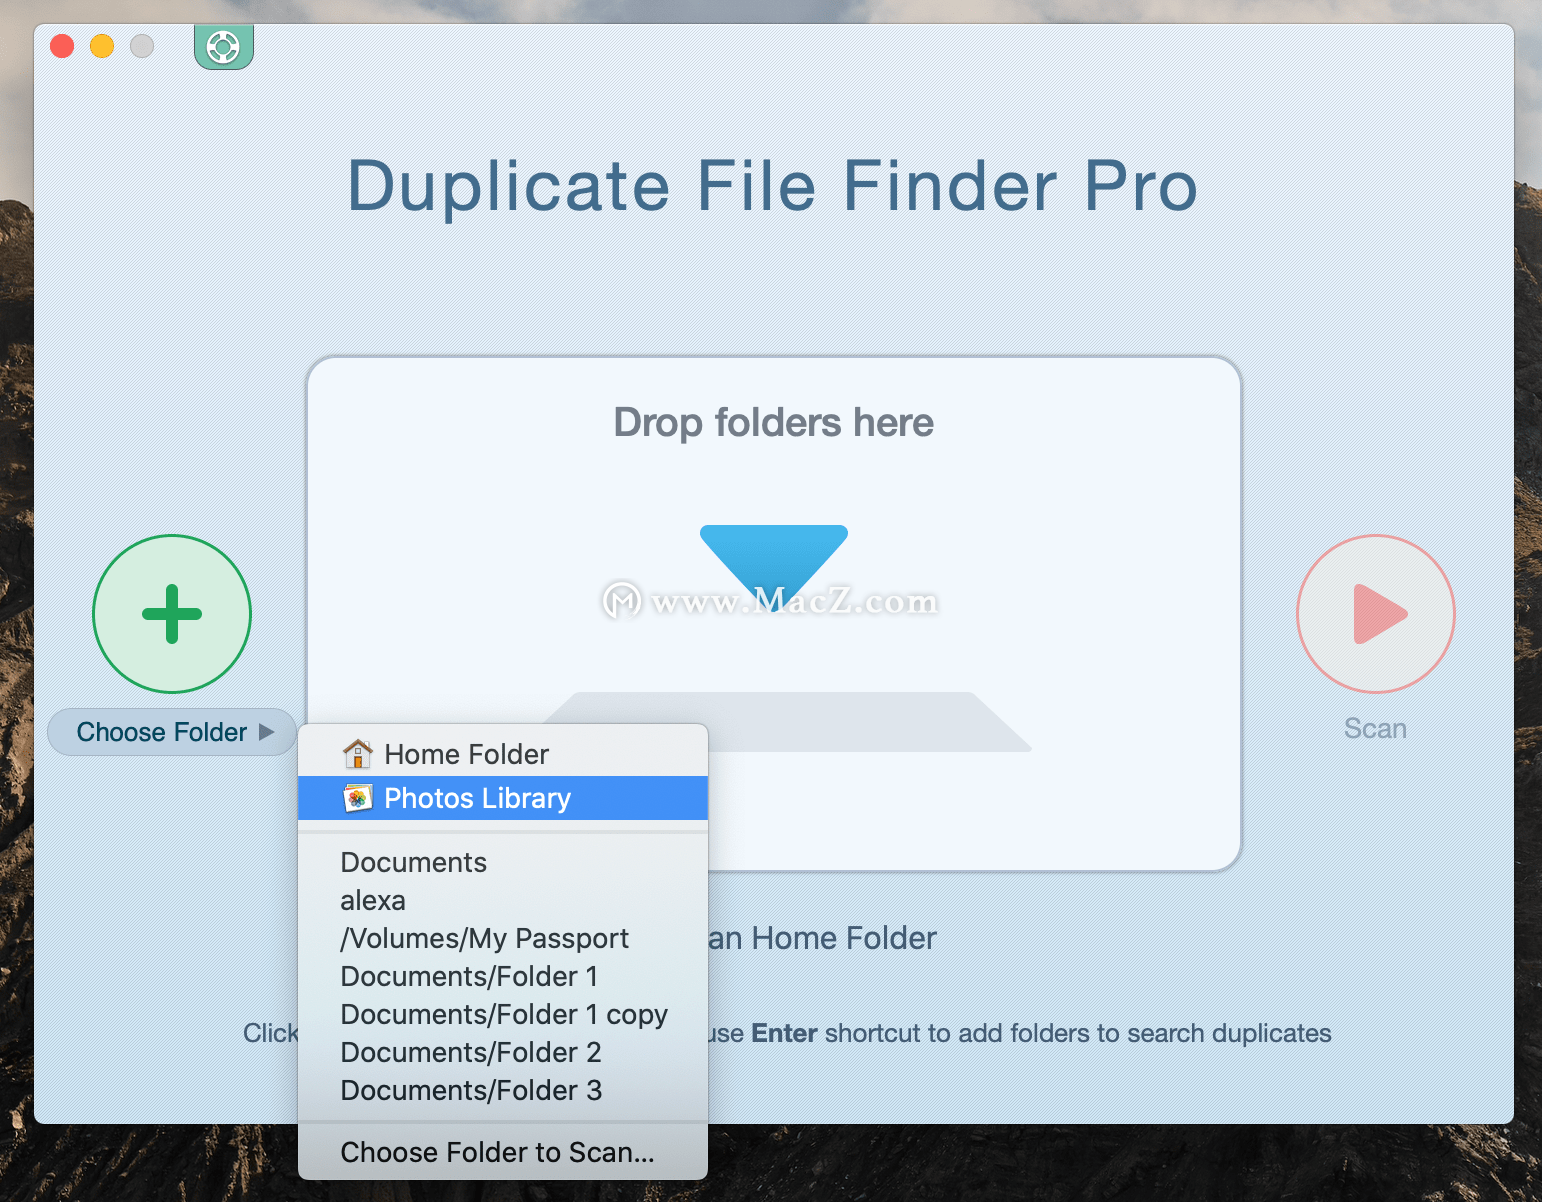This screenshot has width=1542, height=1202.
Task: Select Documents/Folder 1 copy entry
Action: pos(503,1014)
